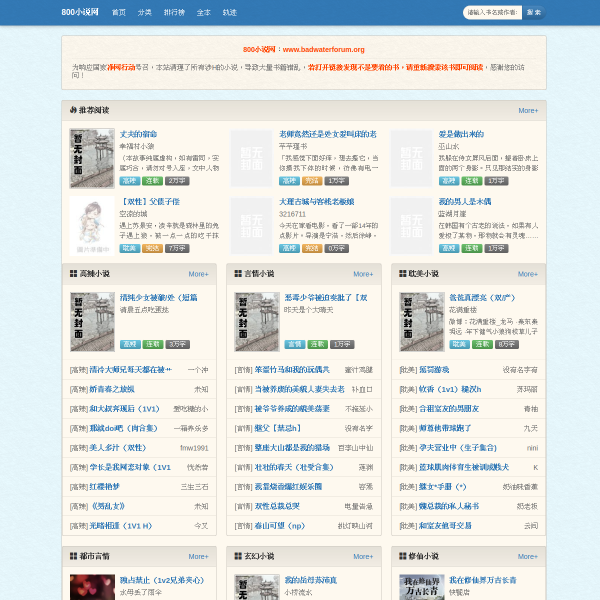Open the 轨迹 nav item
This screenshot has height=600, width=600.
pos(230,12)
